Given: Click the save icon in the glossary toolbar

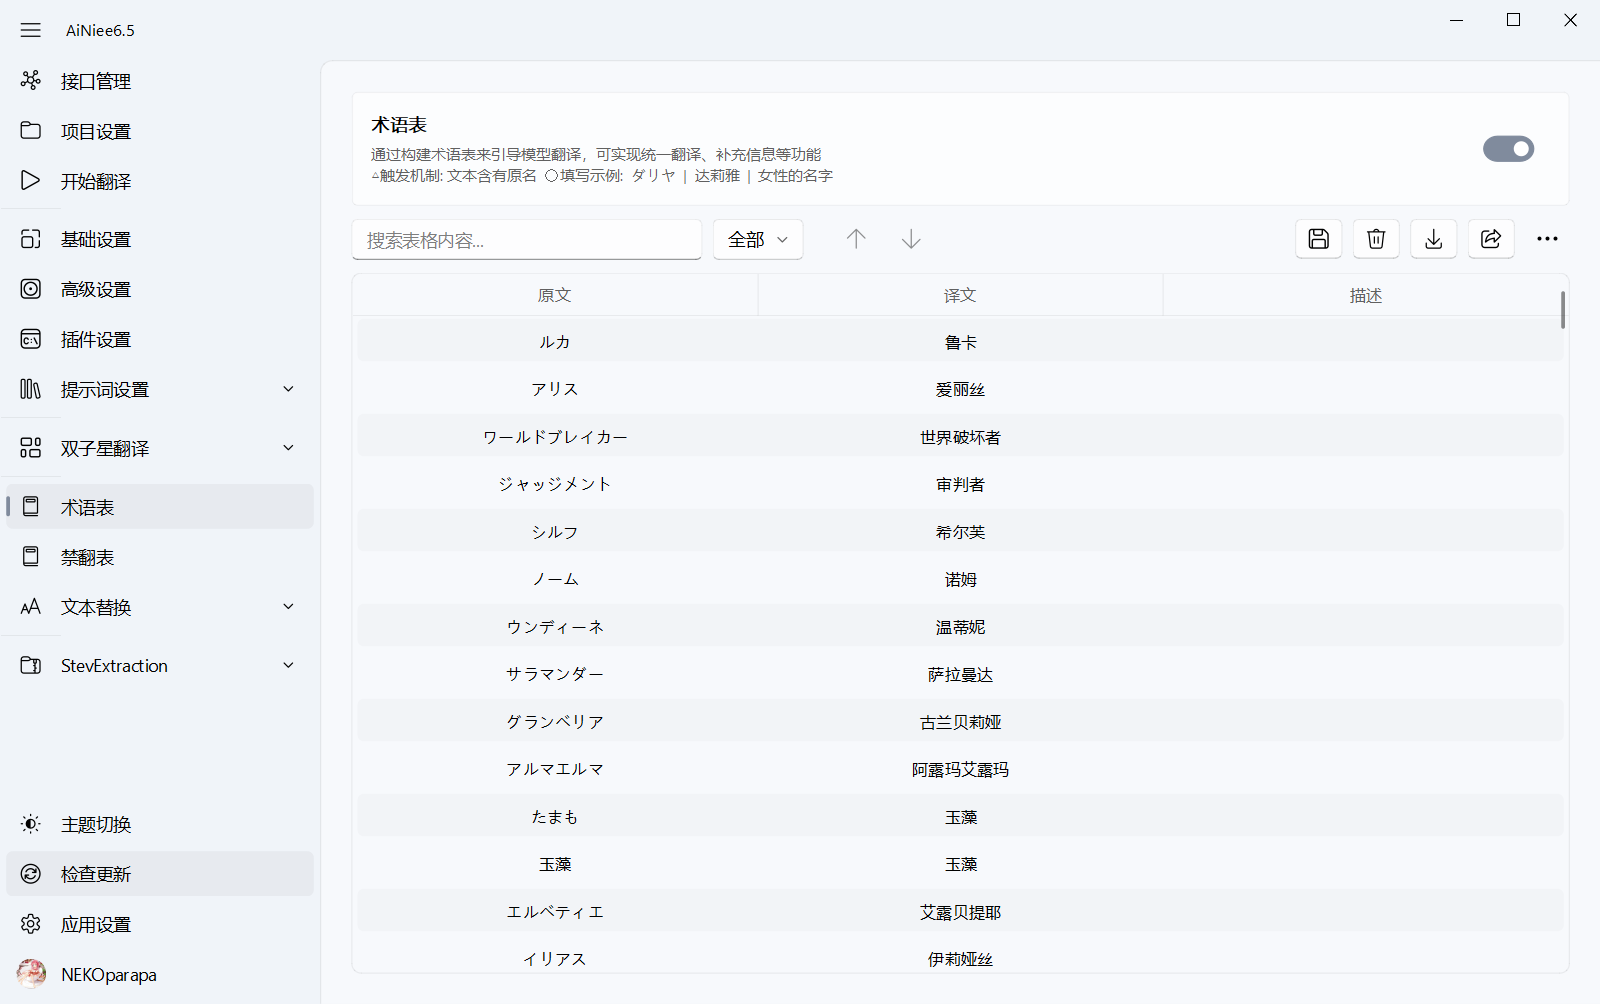Looking at the screenshot, I should tap(1318, 239).
